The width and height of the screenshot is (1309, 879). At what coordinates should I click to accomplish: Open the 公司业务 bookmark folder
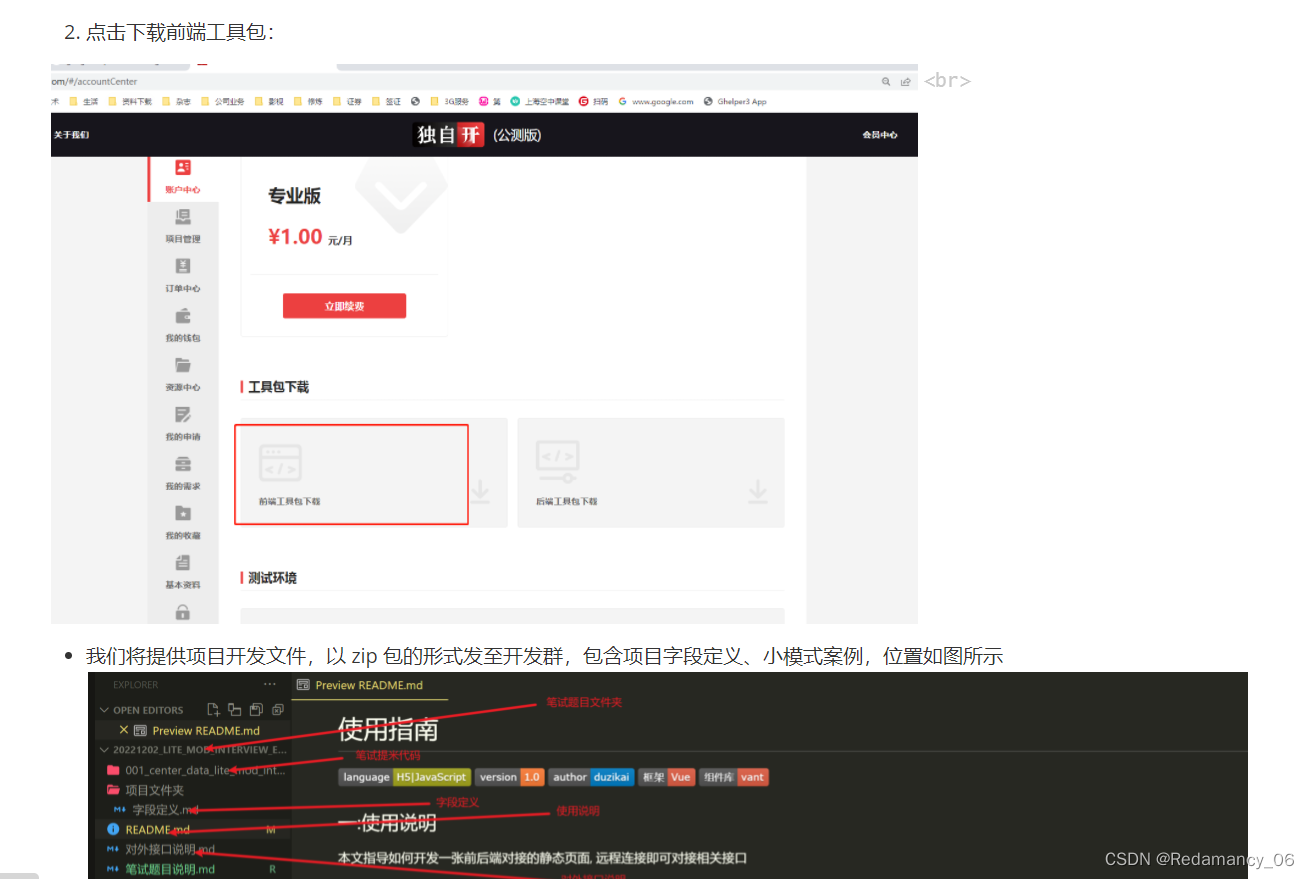pyautogui.click(x=222, y=101)
